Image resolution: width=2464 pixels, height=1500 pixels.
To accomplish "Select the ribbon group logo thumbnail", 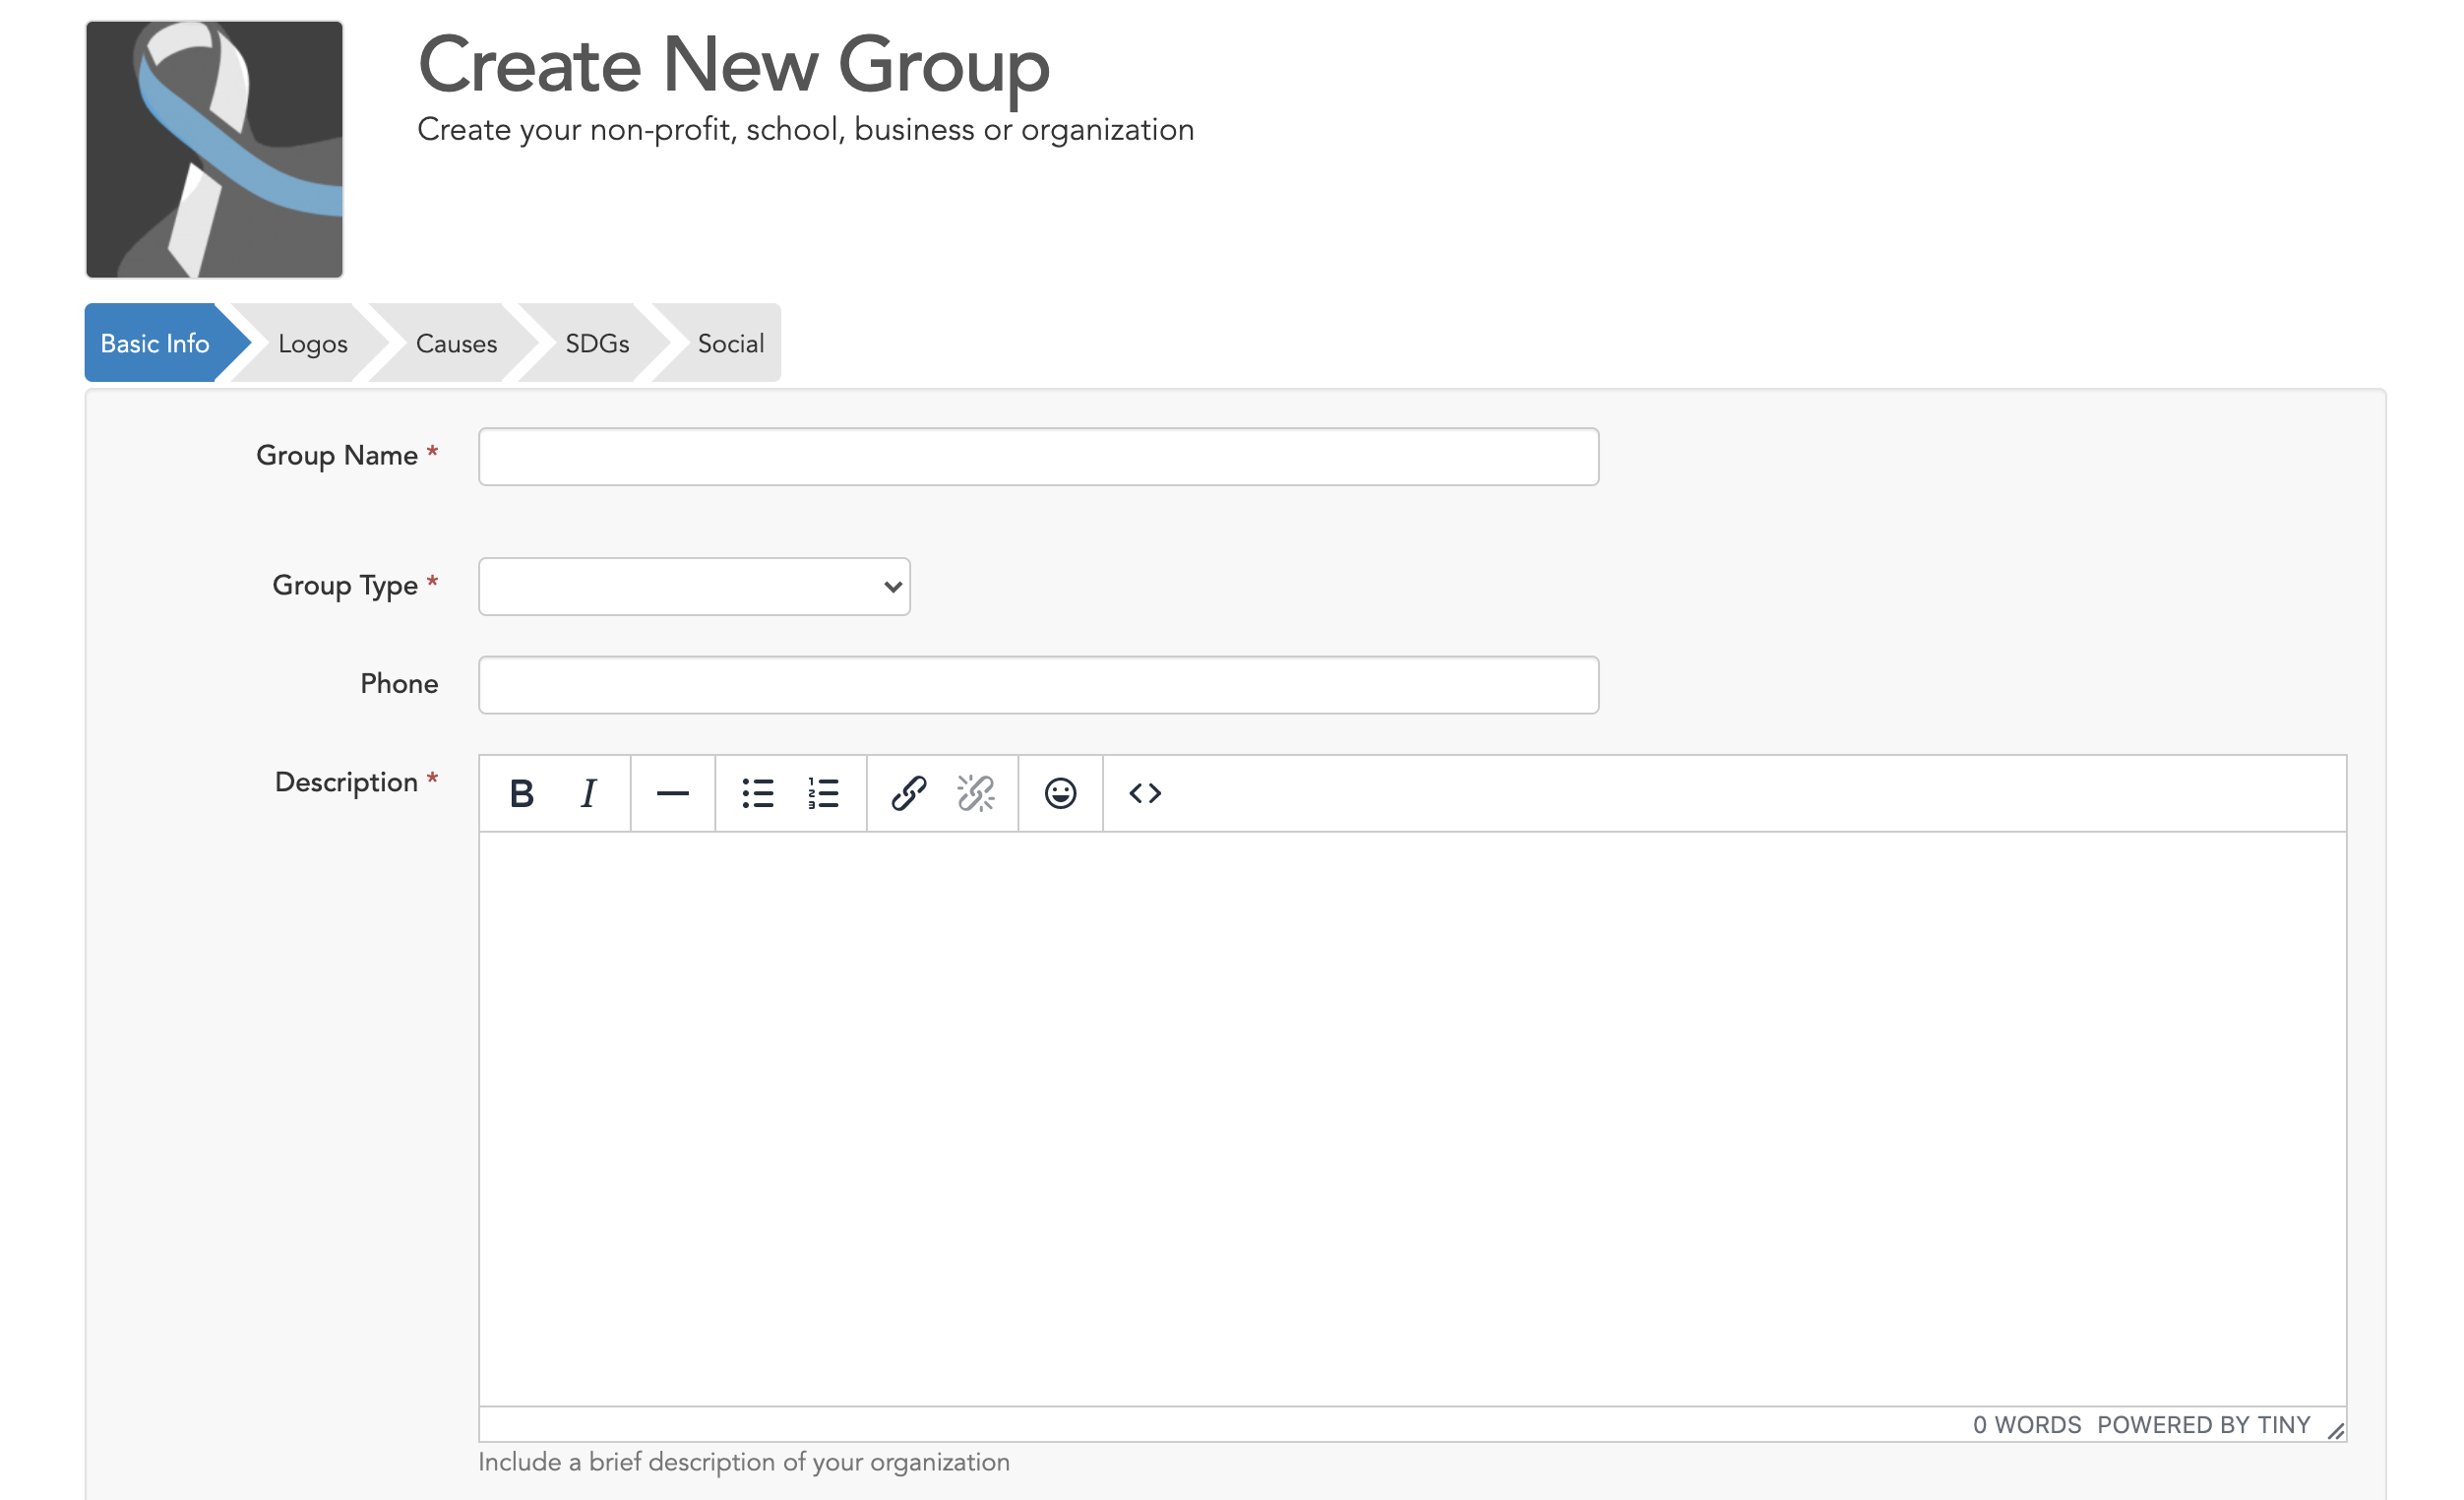I will (214, 149).
